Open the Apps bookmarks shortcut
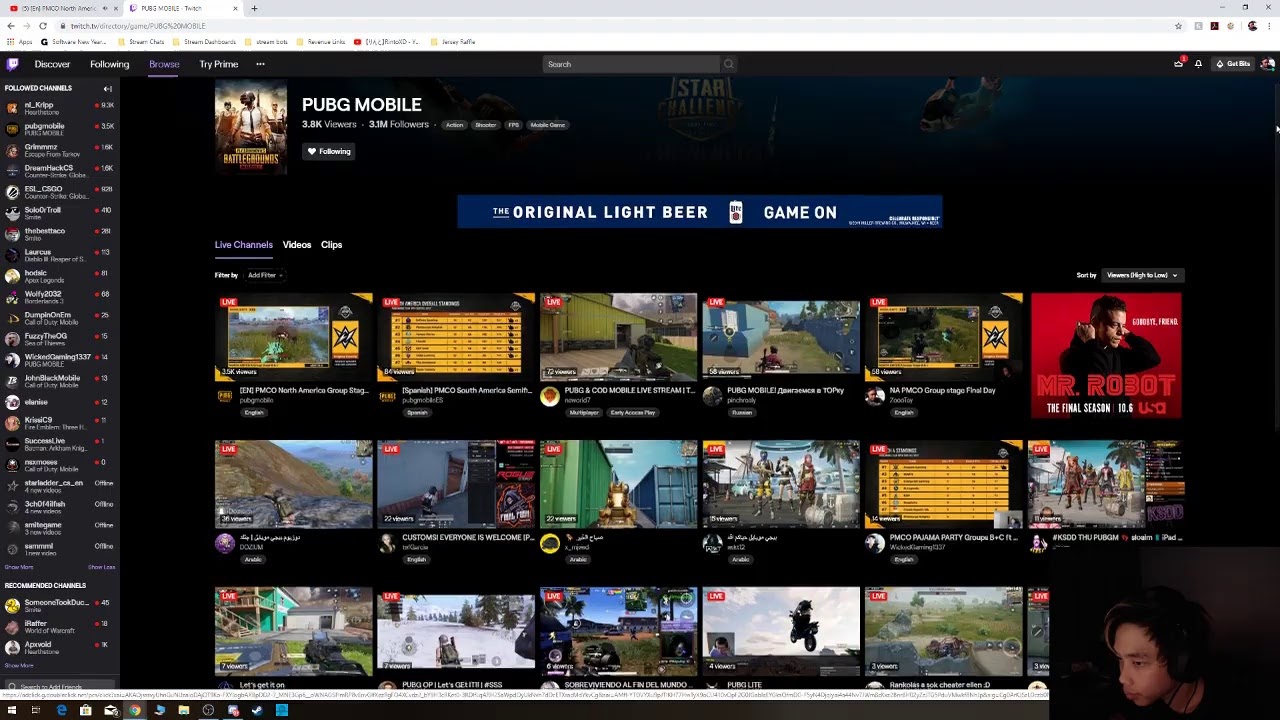 [x=19, y=42]
